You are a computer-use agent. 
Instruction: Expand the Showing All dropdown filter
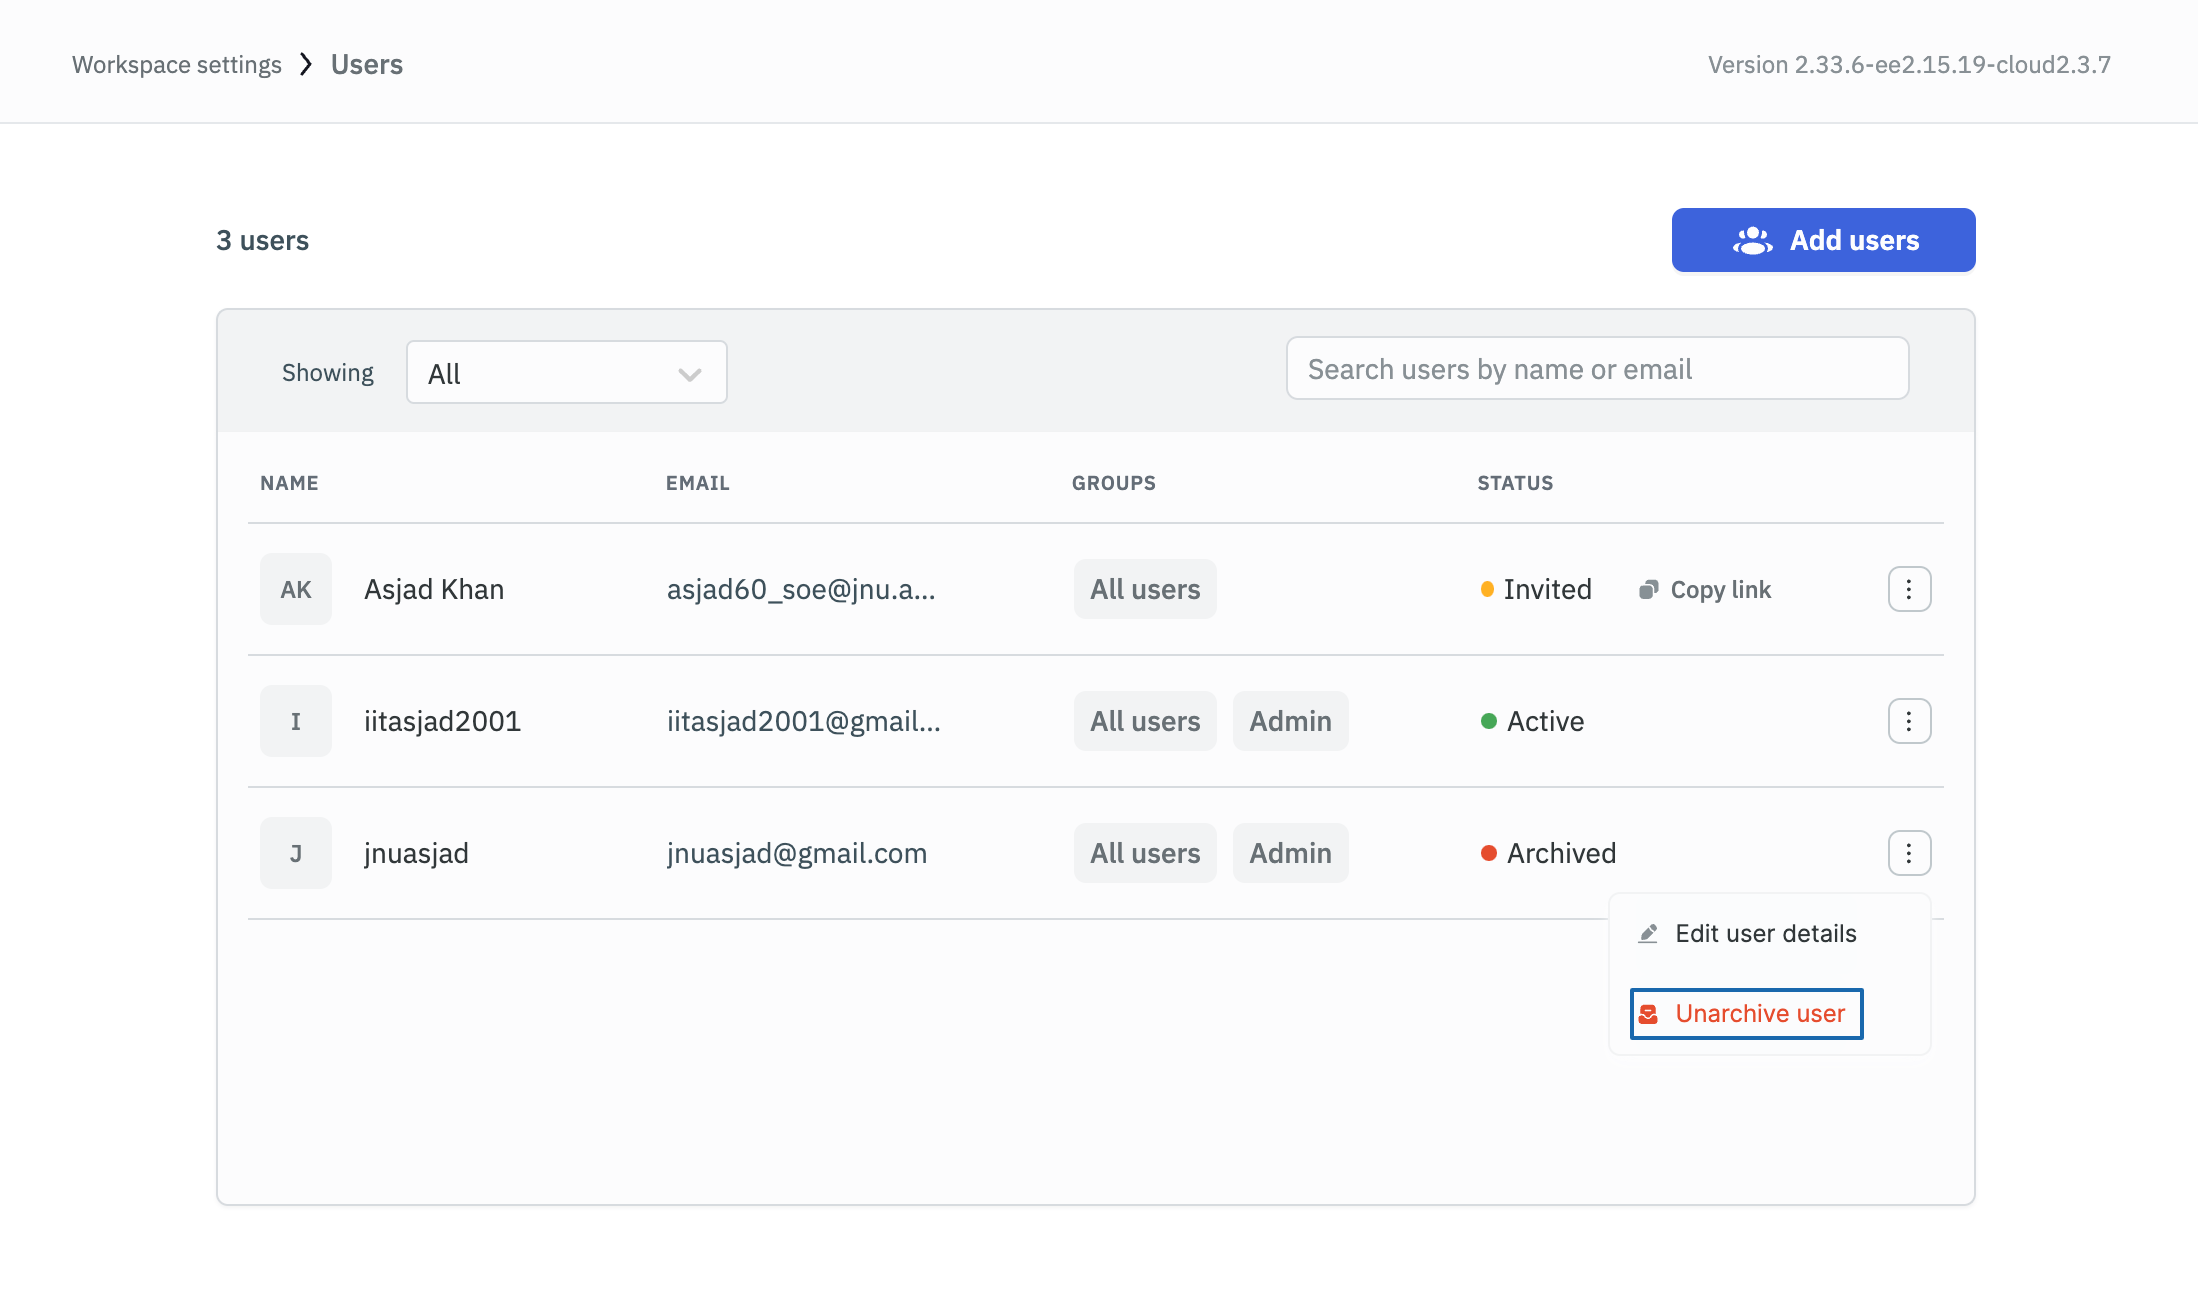point(566,372)
